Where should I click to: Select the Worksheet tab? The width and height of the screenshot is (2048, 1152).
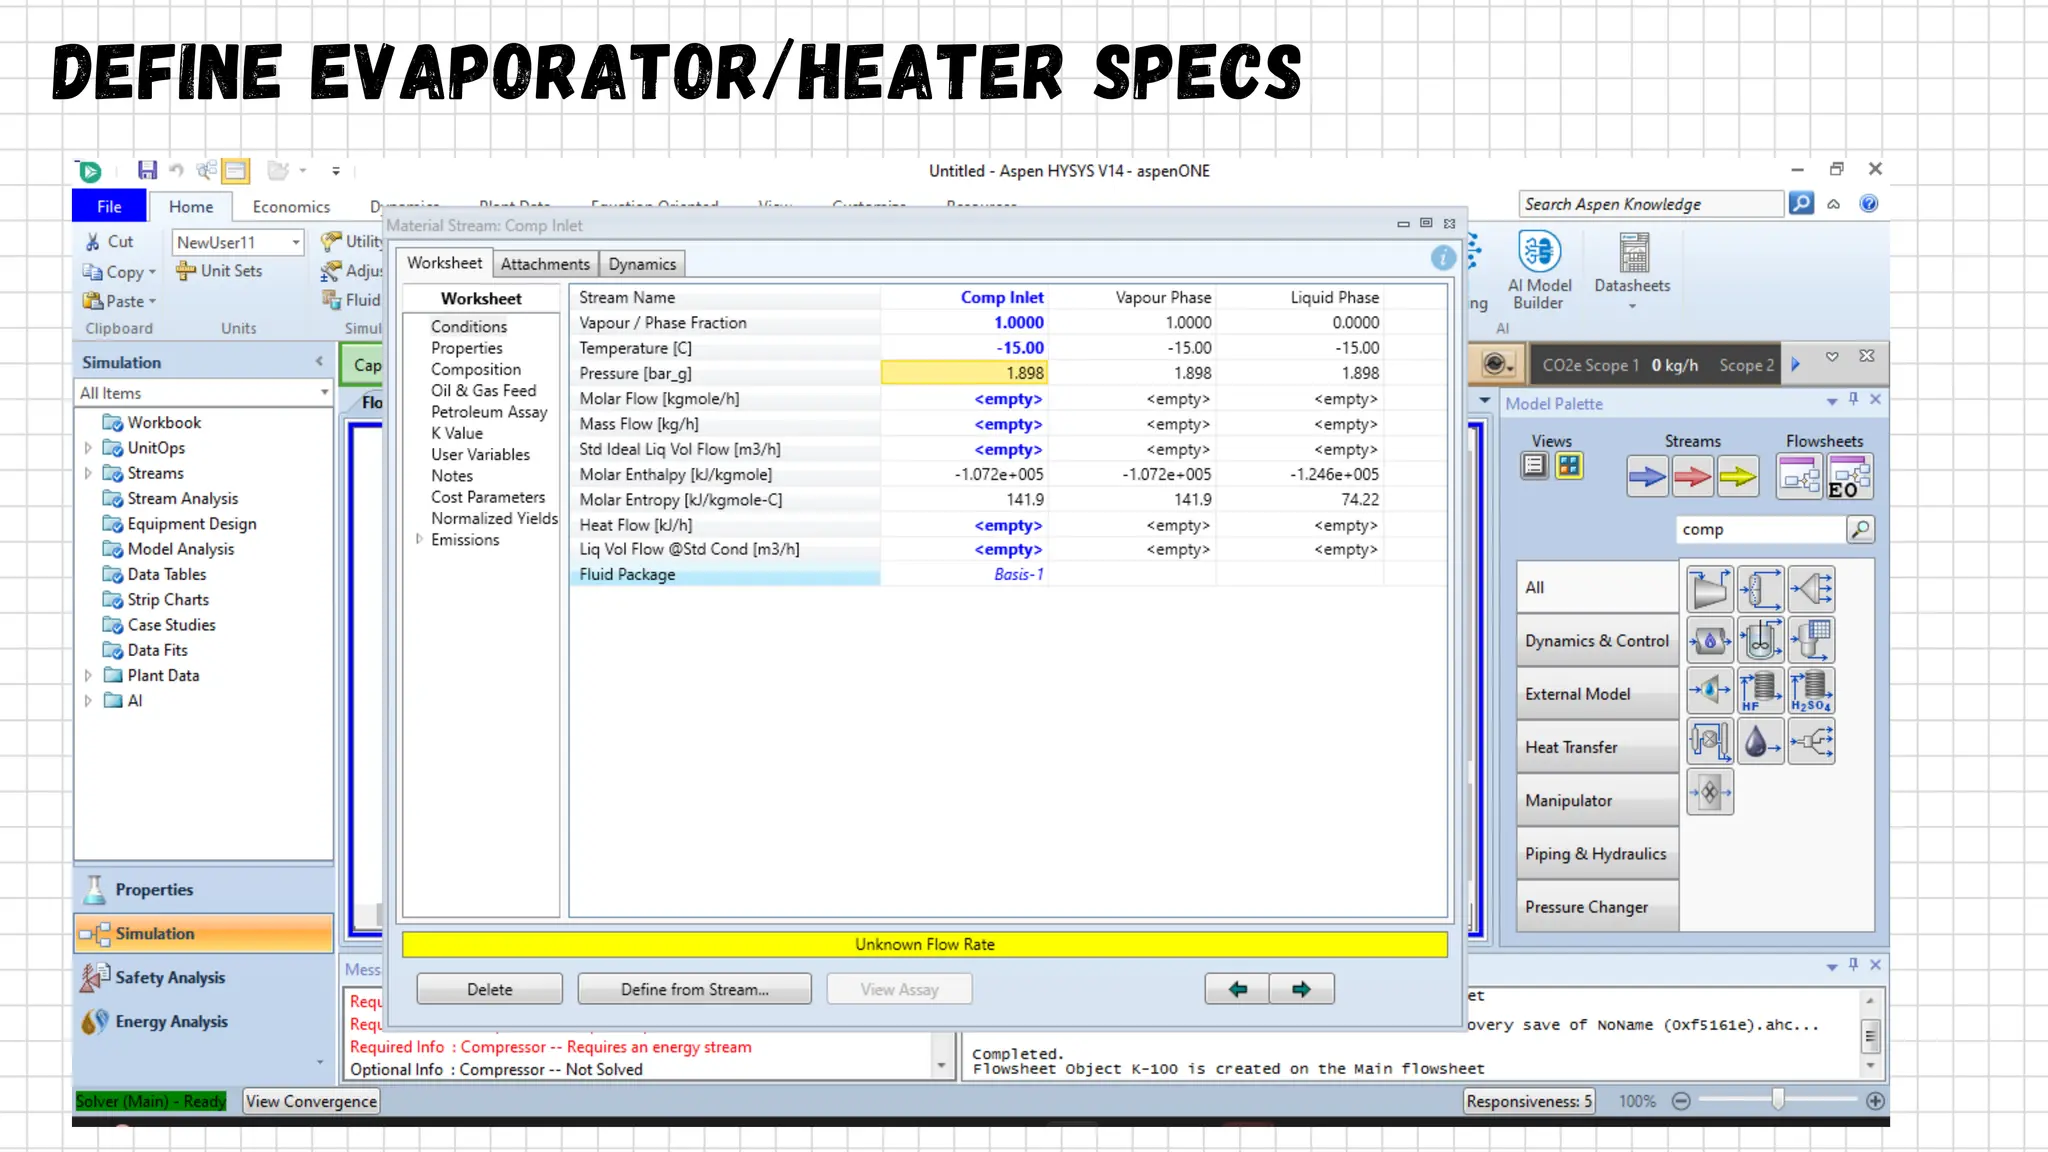[x=444, y=263]
